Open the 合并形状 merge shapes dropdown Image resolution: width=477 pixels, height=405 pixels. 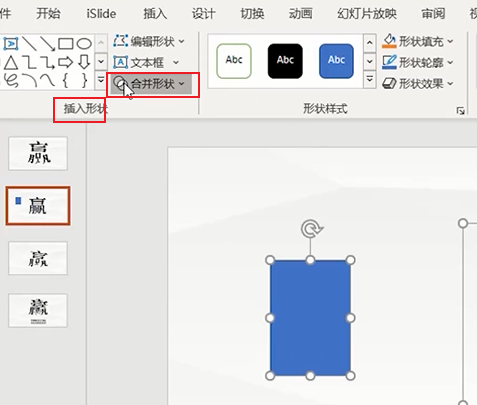point(151,84)
